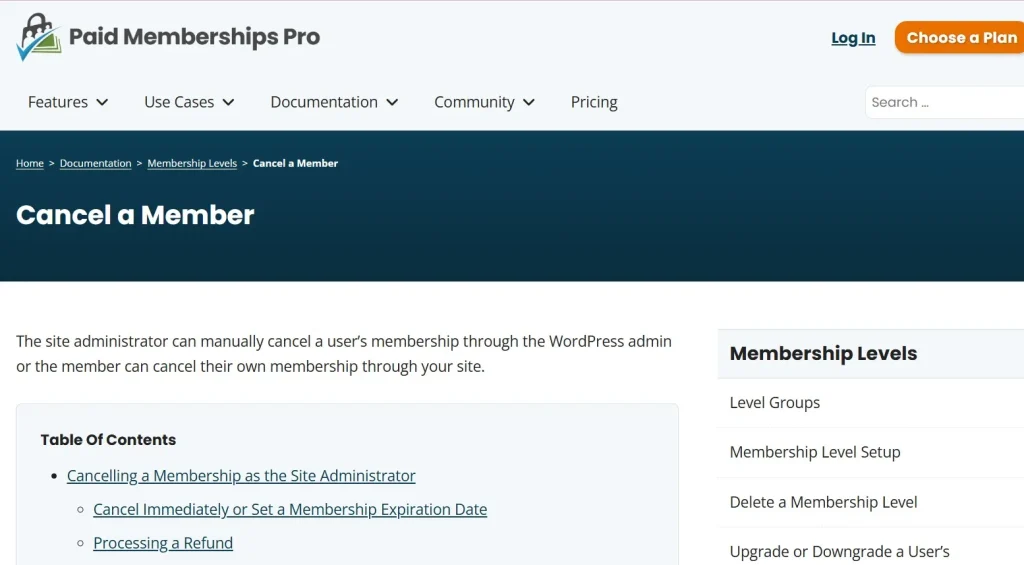Viewport: 1024px width, 565px height.
Task: Expand the Features menu chevron
Action: coord(102,102)
